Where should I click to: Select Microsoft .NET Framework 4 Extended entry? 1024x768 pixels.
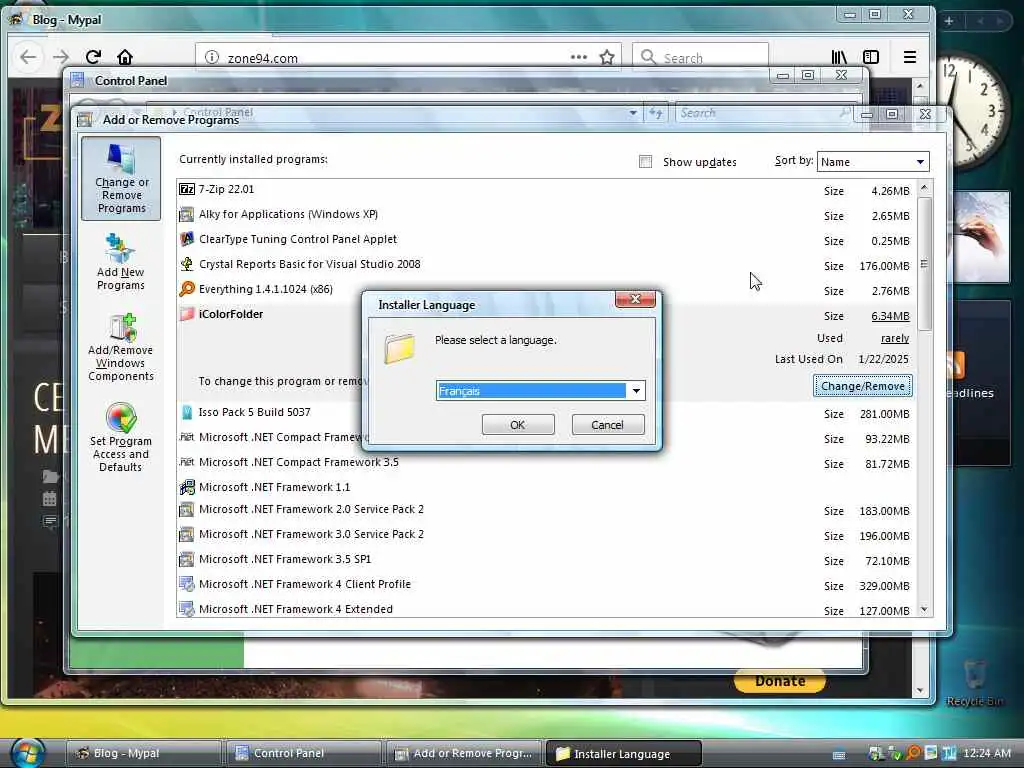coord(296,609)
